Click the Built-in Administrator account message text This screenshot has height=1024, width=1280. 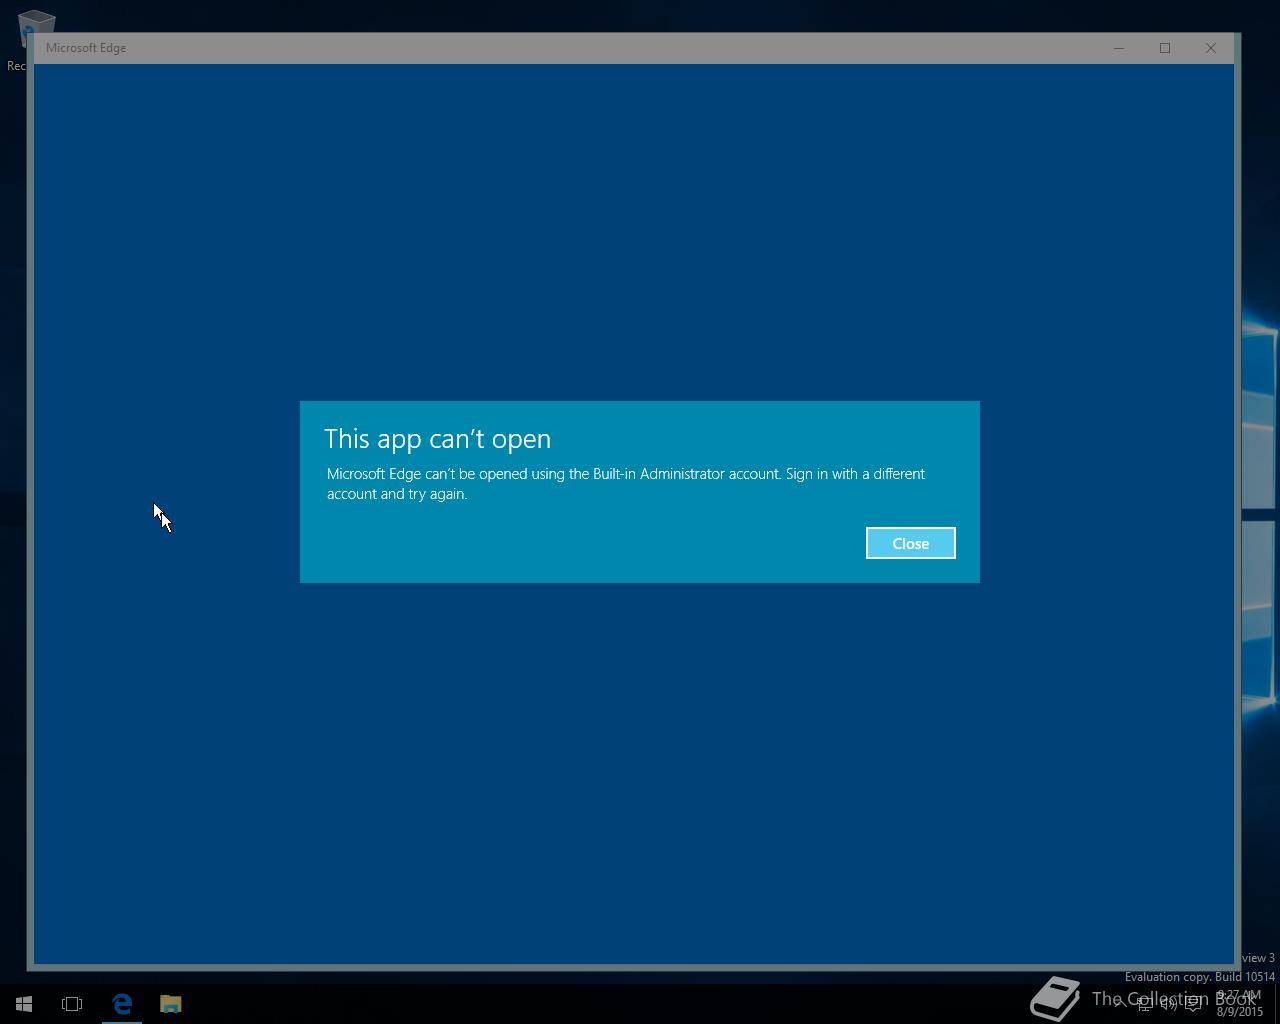click(626, 483)
